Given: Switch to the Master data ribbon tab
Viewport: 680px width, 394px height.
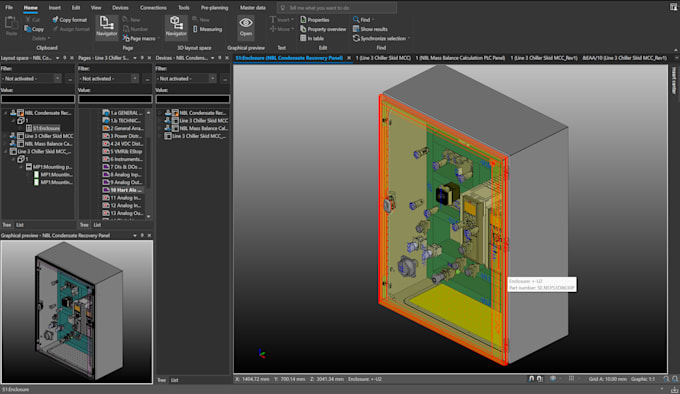Looking at the screenshot, I should point(253,7).
